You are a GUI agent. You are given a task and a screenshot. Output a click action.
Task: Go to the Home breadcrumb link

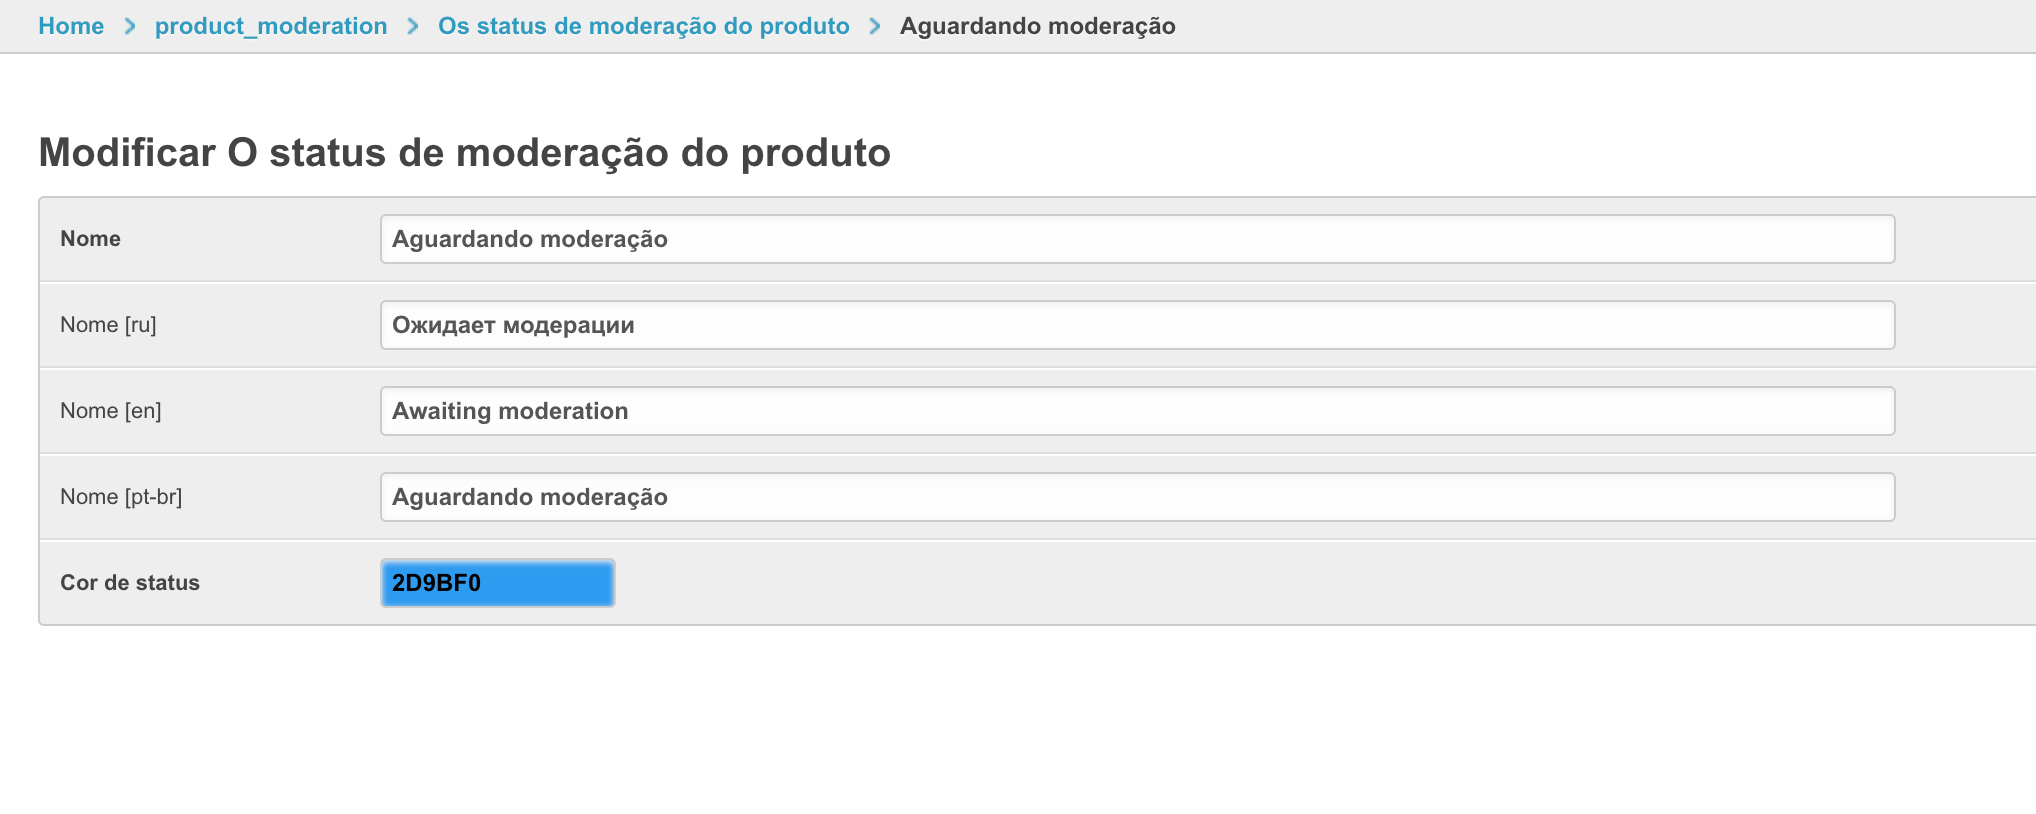(x=71, y=26)
